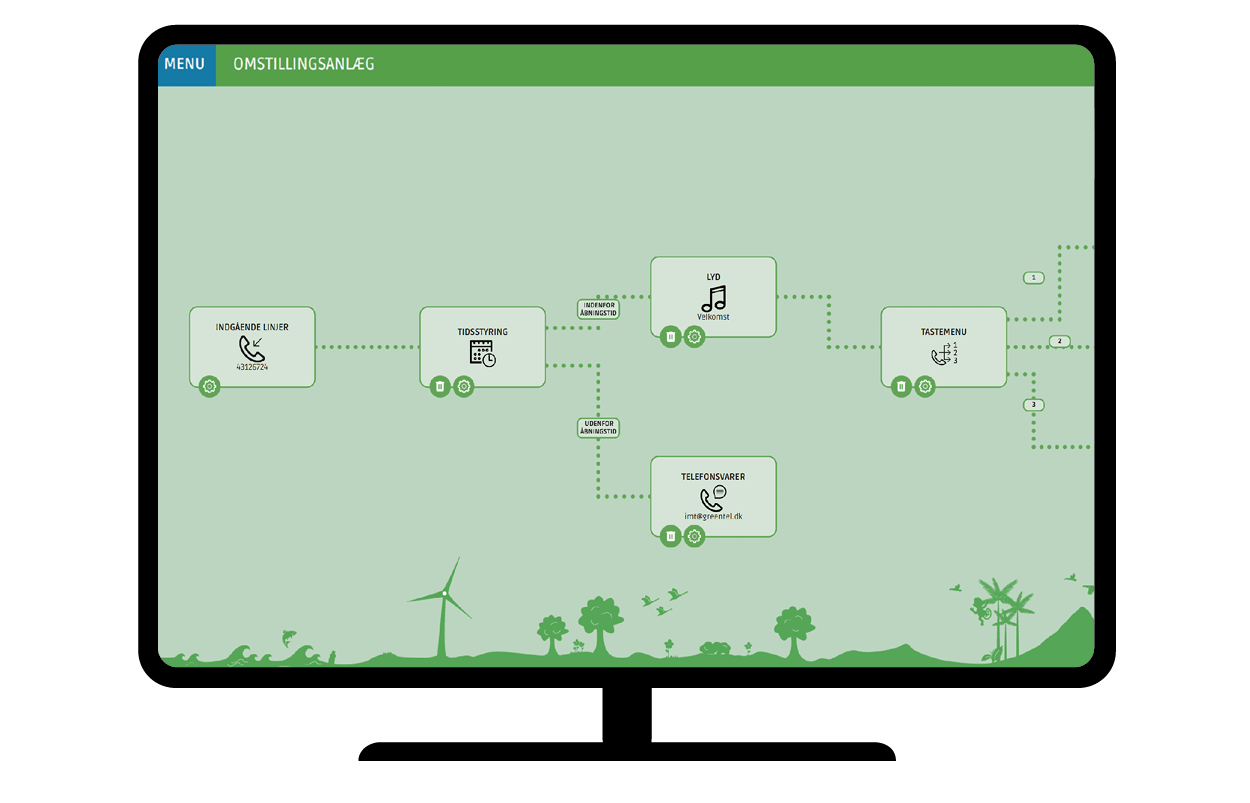Open Tastemenu gear settings

point(925,386)
